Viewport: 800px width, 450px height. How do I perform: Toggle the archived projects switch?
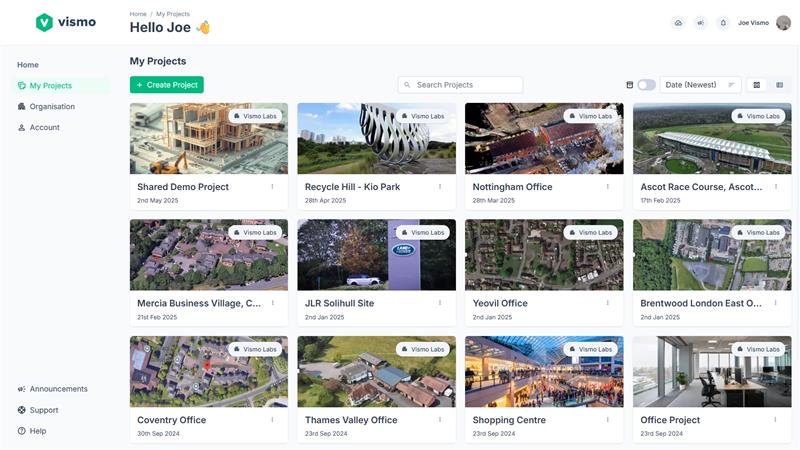[646, 85]
